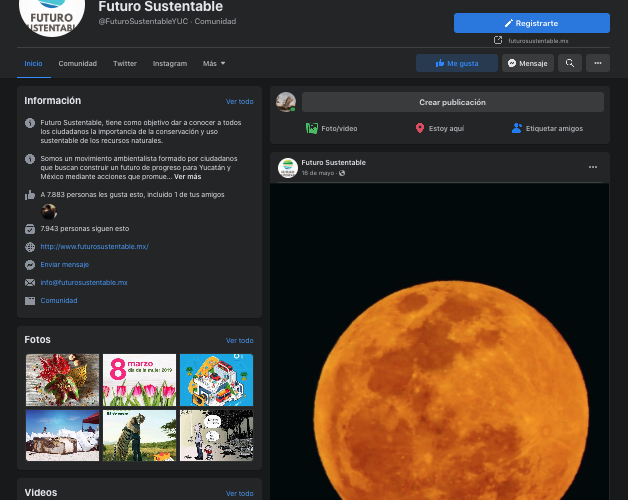Click the globe website icon
Screen dimensions: 628x500
pos(30,247)
